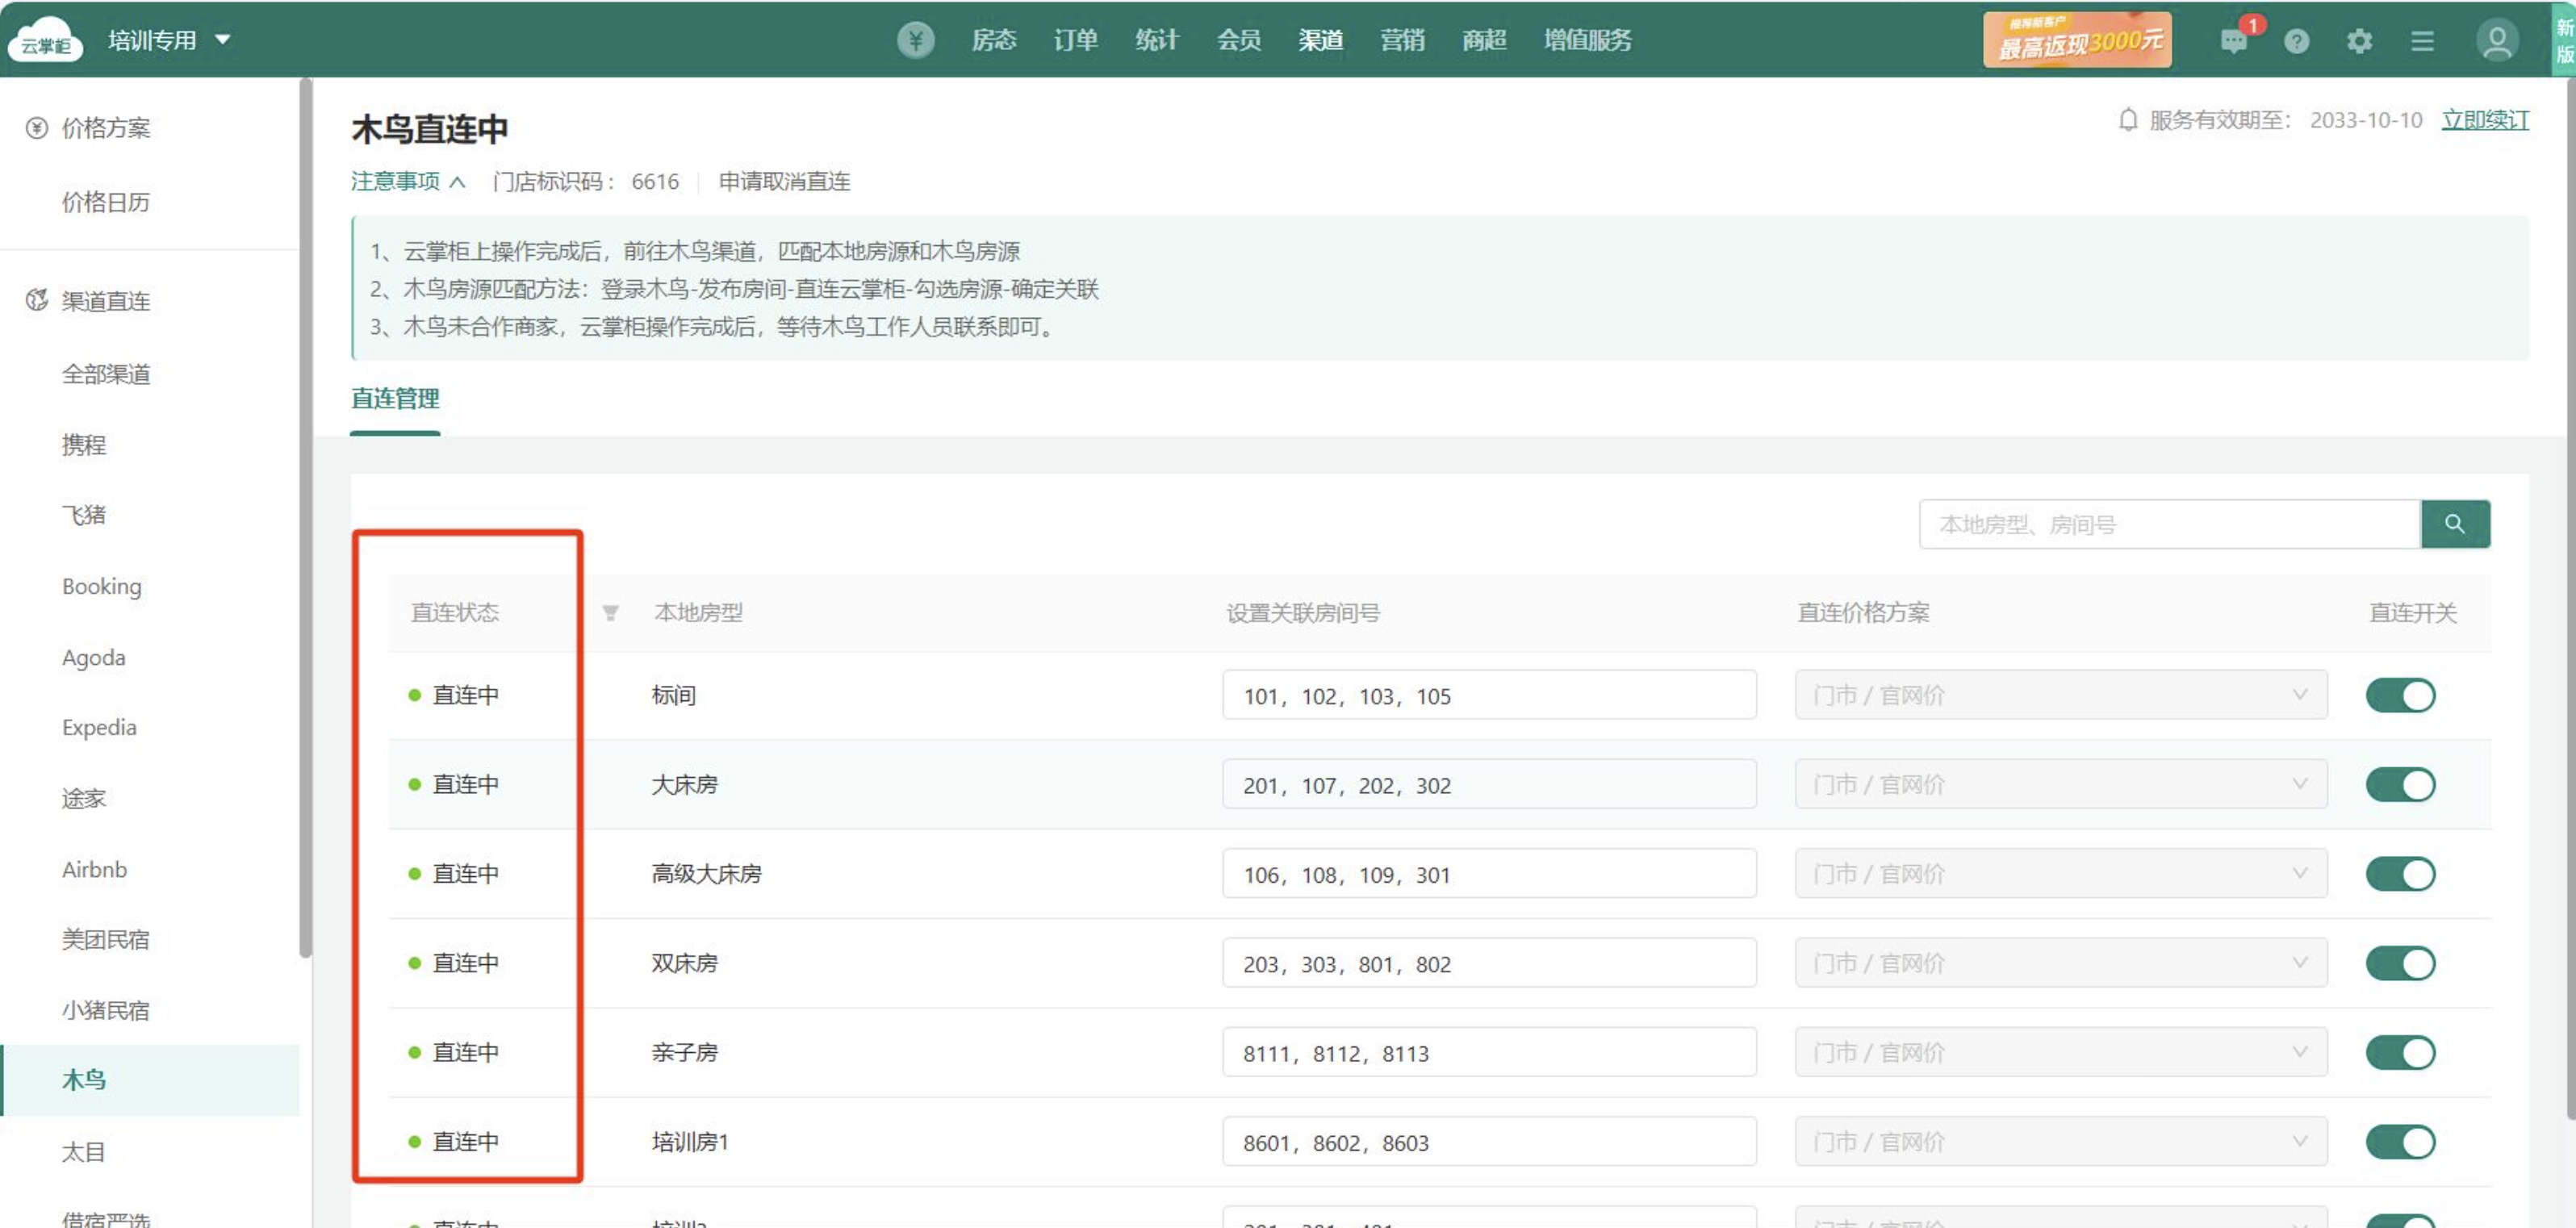Click the filter funnel icon beside 直连状态
This screenshot has height=1228, width=2576.
tap(610, 613)
